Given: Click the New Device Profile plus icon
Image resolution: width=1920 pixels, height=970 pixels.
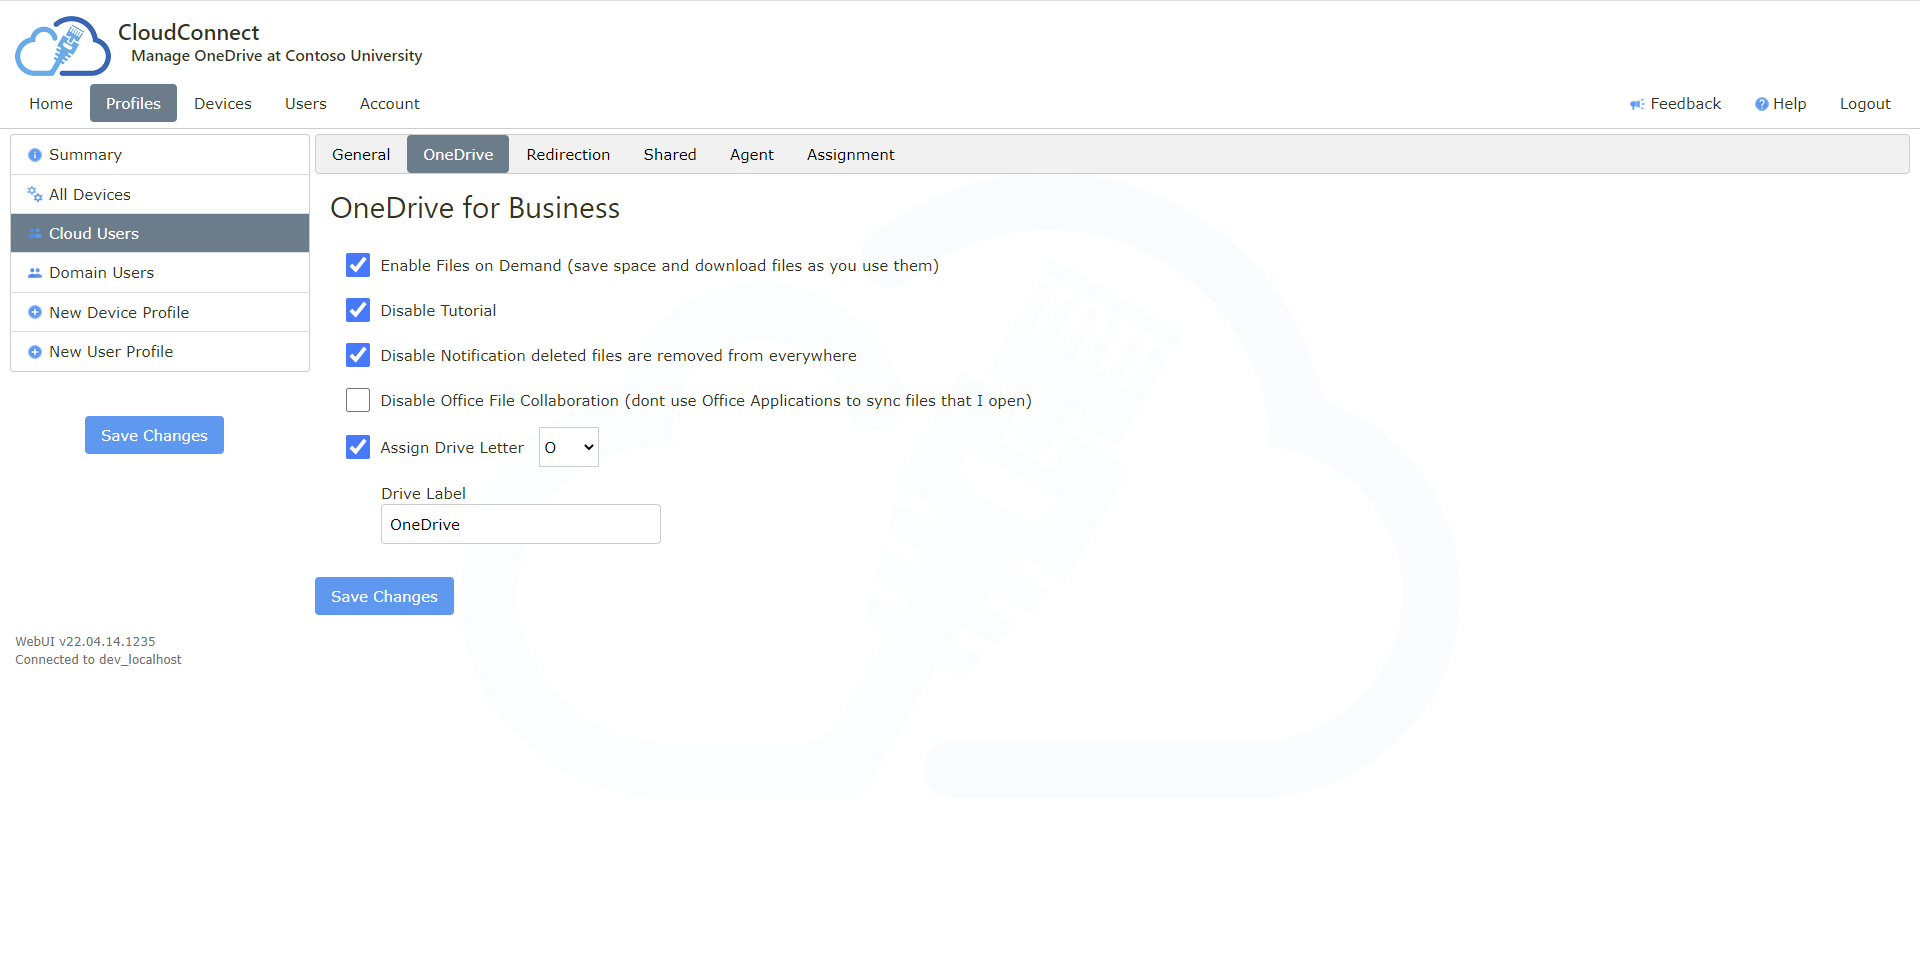Looking at the screenshot, I should [x=35, y=313].
